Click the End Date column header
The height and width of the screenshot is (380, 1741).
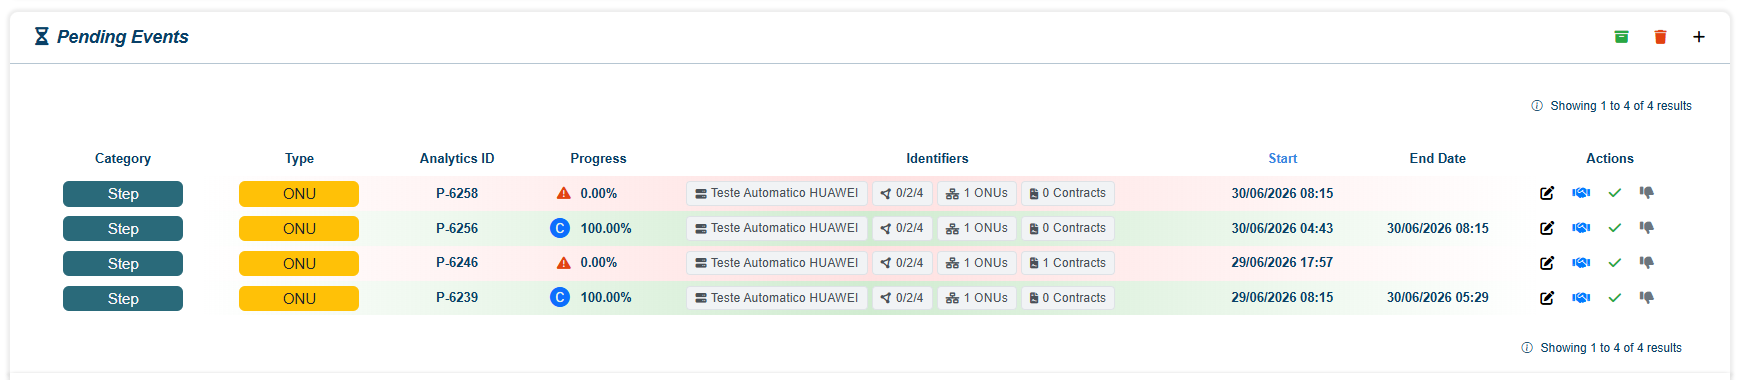1438,158
